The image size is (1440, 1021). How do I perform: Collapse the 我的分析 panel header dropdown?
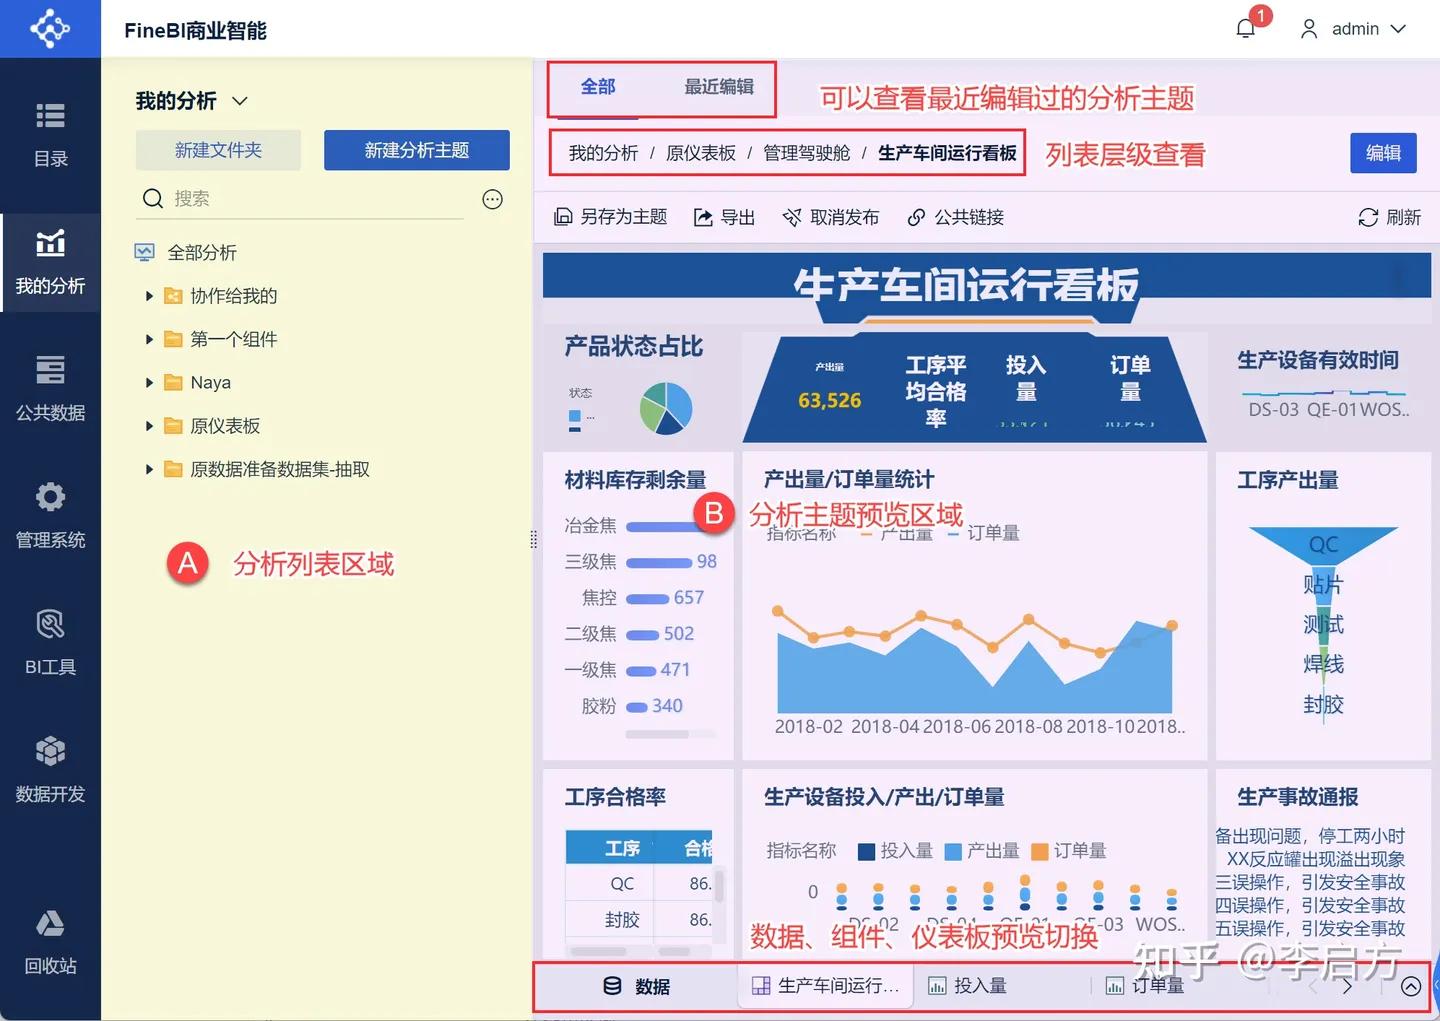[239, 100]
